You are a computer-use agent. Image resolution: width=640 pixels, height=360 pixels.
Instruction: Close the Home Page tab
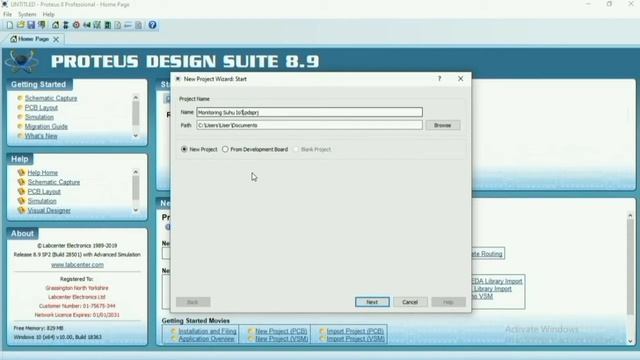coord(56,39)
